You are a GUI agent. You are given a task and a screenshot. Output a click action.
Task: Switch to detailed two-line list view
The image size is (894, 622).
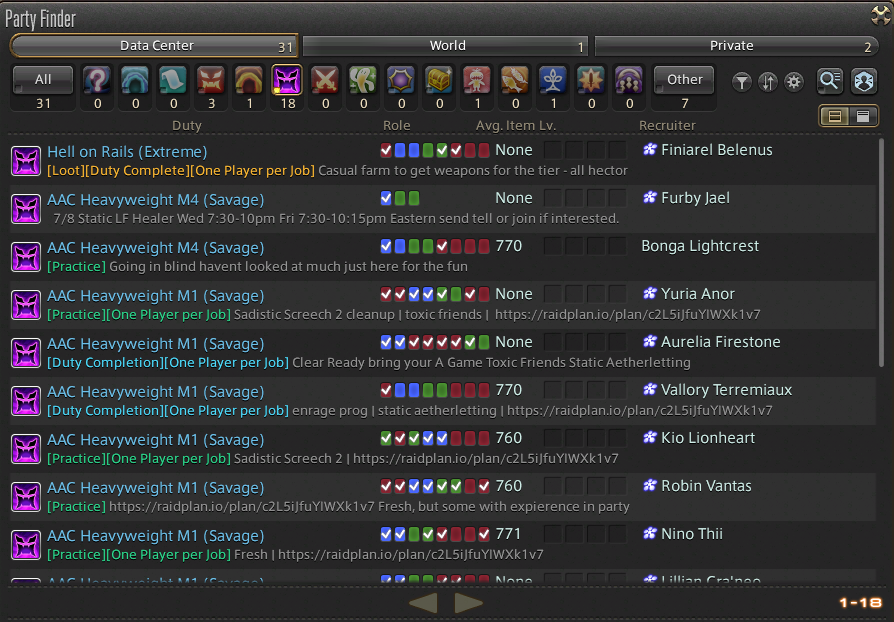point(835,117)
